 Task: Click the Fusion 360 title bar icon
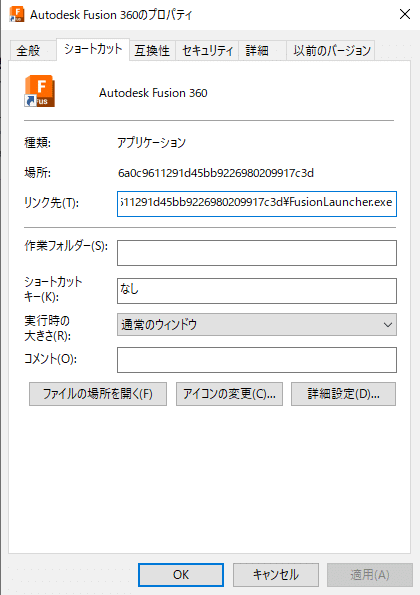point(17,14)
